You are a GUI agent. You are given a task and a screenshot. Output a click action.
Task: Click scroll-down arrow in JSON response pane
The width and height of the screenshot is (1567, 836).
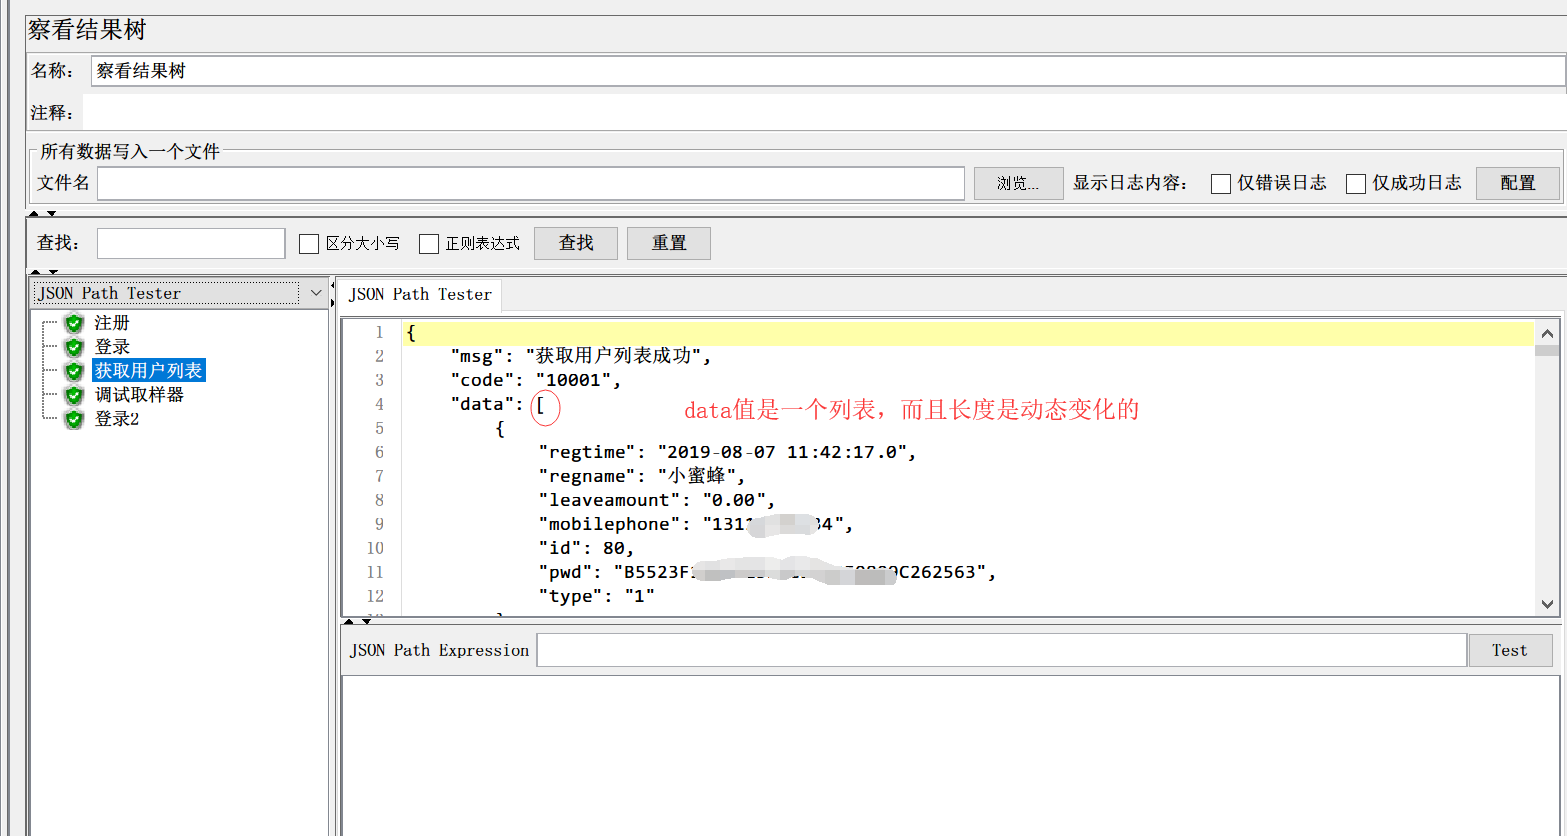click(x=1547, y=604)
